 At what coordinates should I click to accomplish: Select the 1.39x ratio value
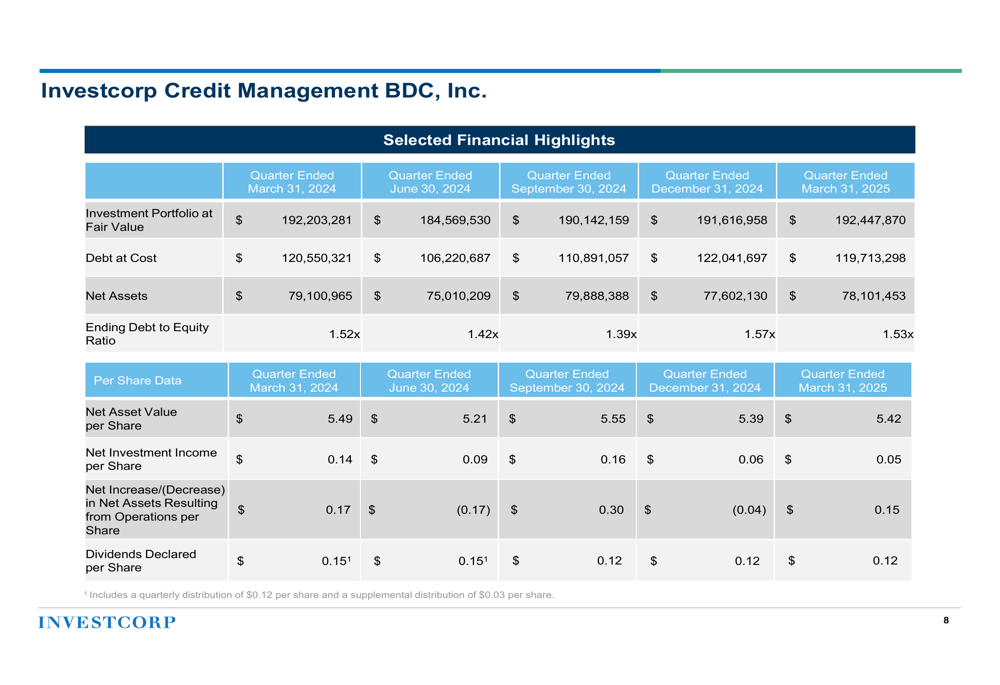click(621, 334)
